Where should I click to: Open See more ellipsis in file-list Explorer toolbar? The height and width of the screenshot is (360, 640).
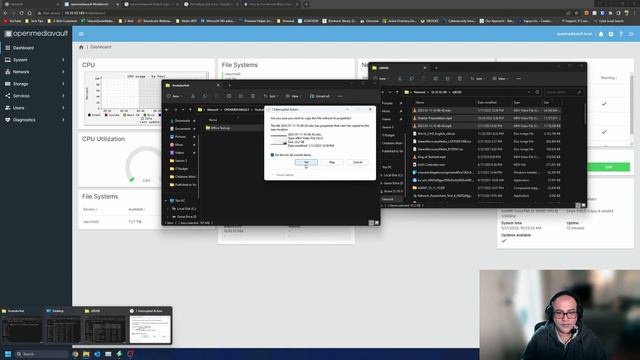coord(518,78)
